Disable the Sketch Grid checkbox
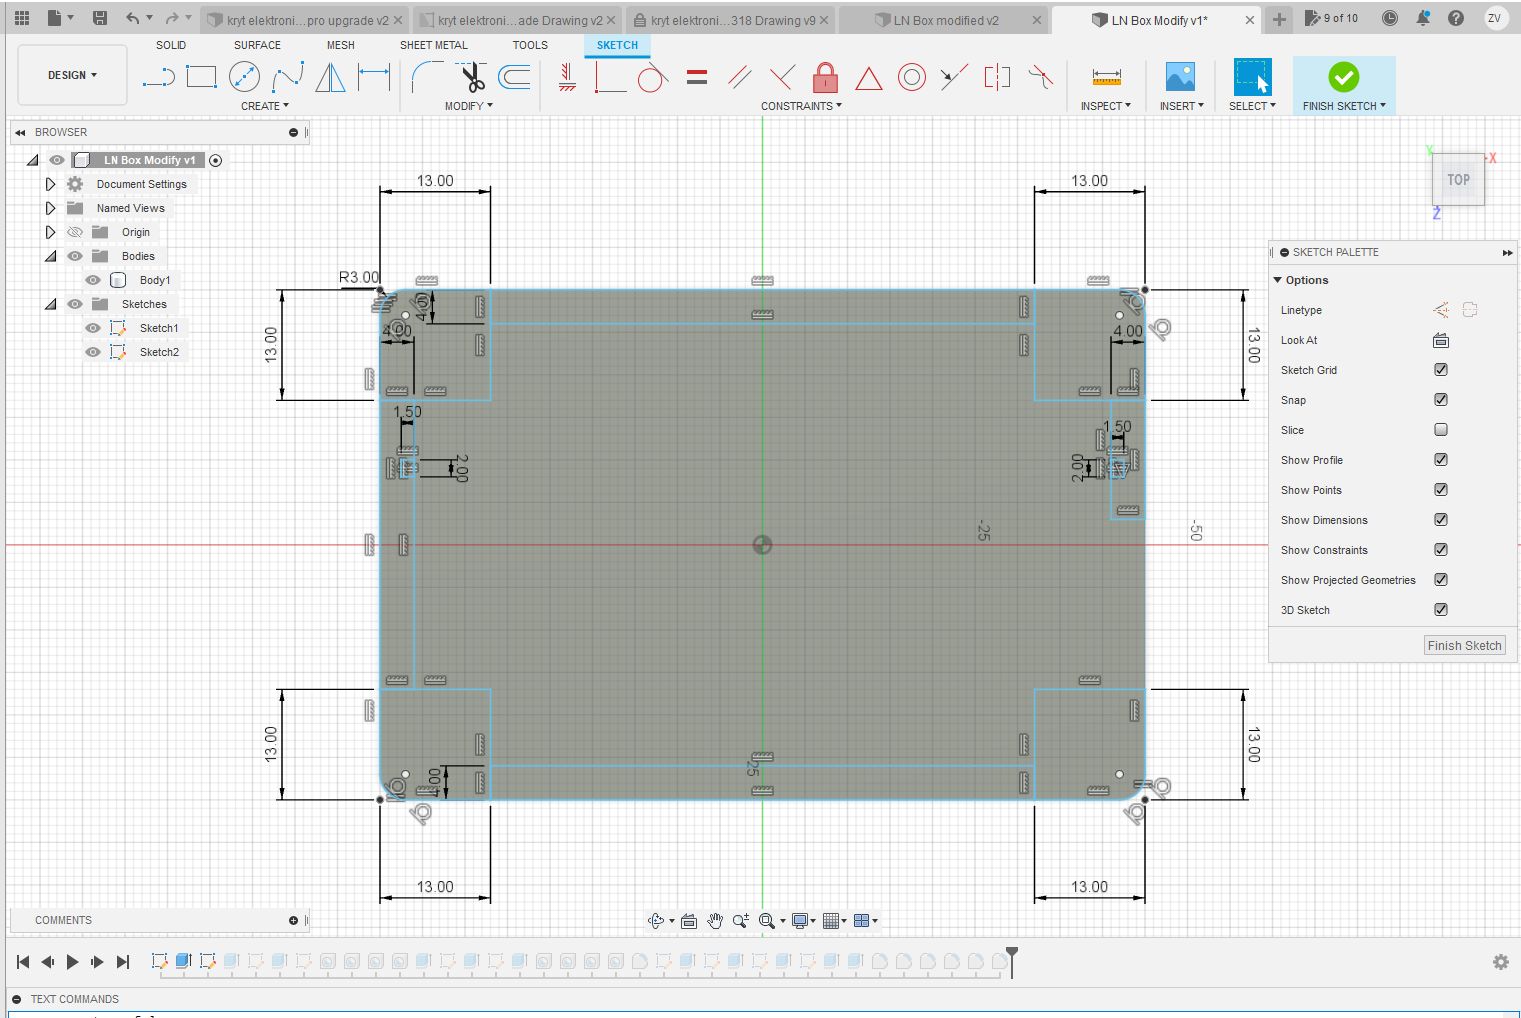Screen dimensions: 1521x1018 pos(1440,370)
